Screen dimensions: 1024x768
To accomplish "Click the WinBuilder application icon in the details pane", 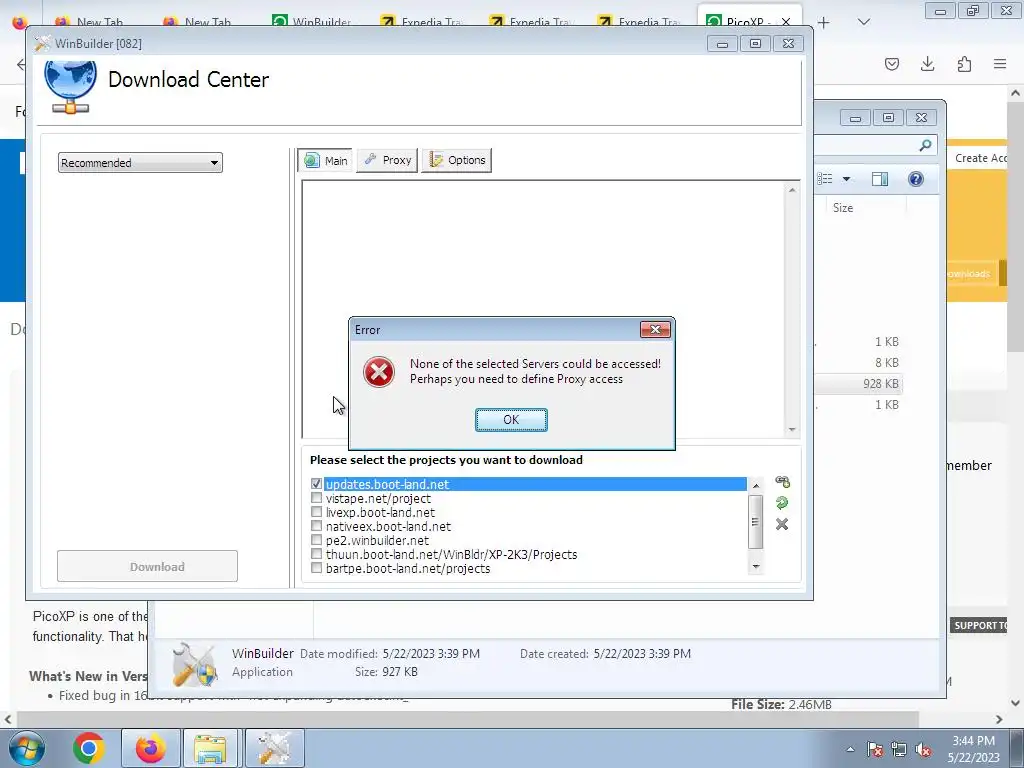I will click(x=194, y=664).
